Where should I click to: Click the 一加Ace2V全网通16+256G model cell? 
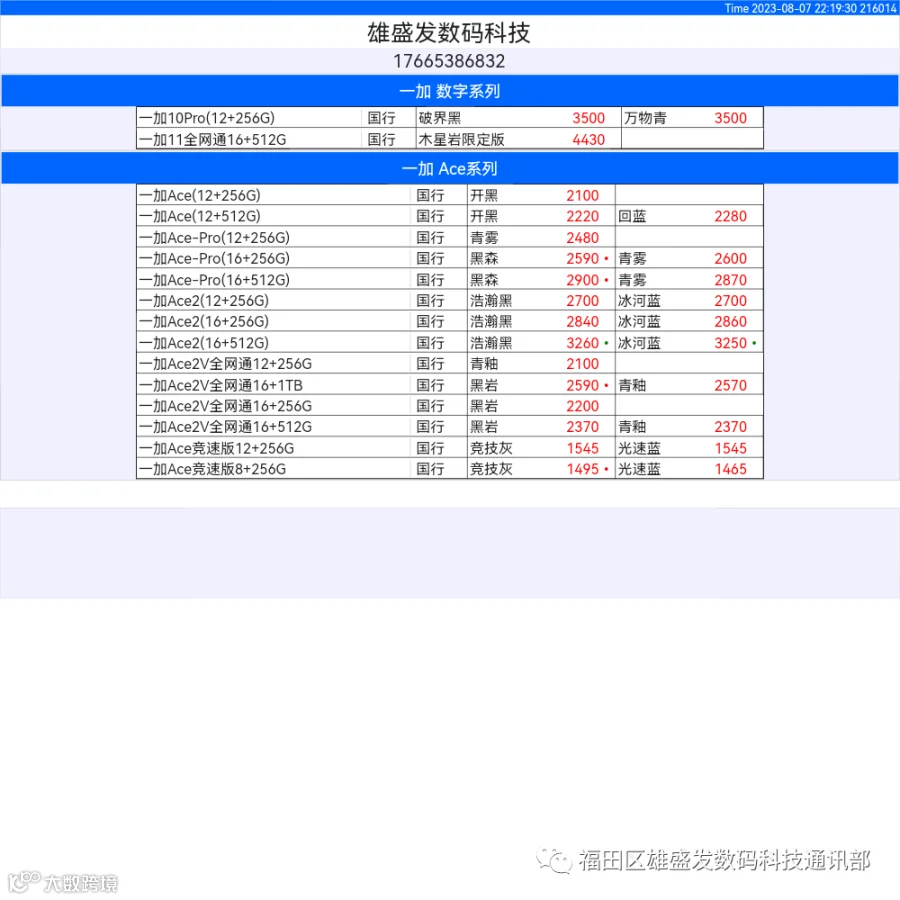click(x=273, y=406)
